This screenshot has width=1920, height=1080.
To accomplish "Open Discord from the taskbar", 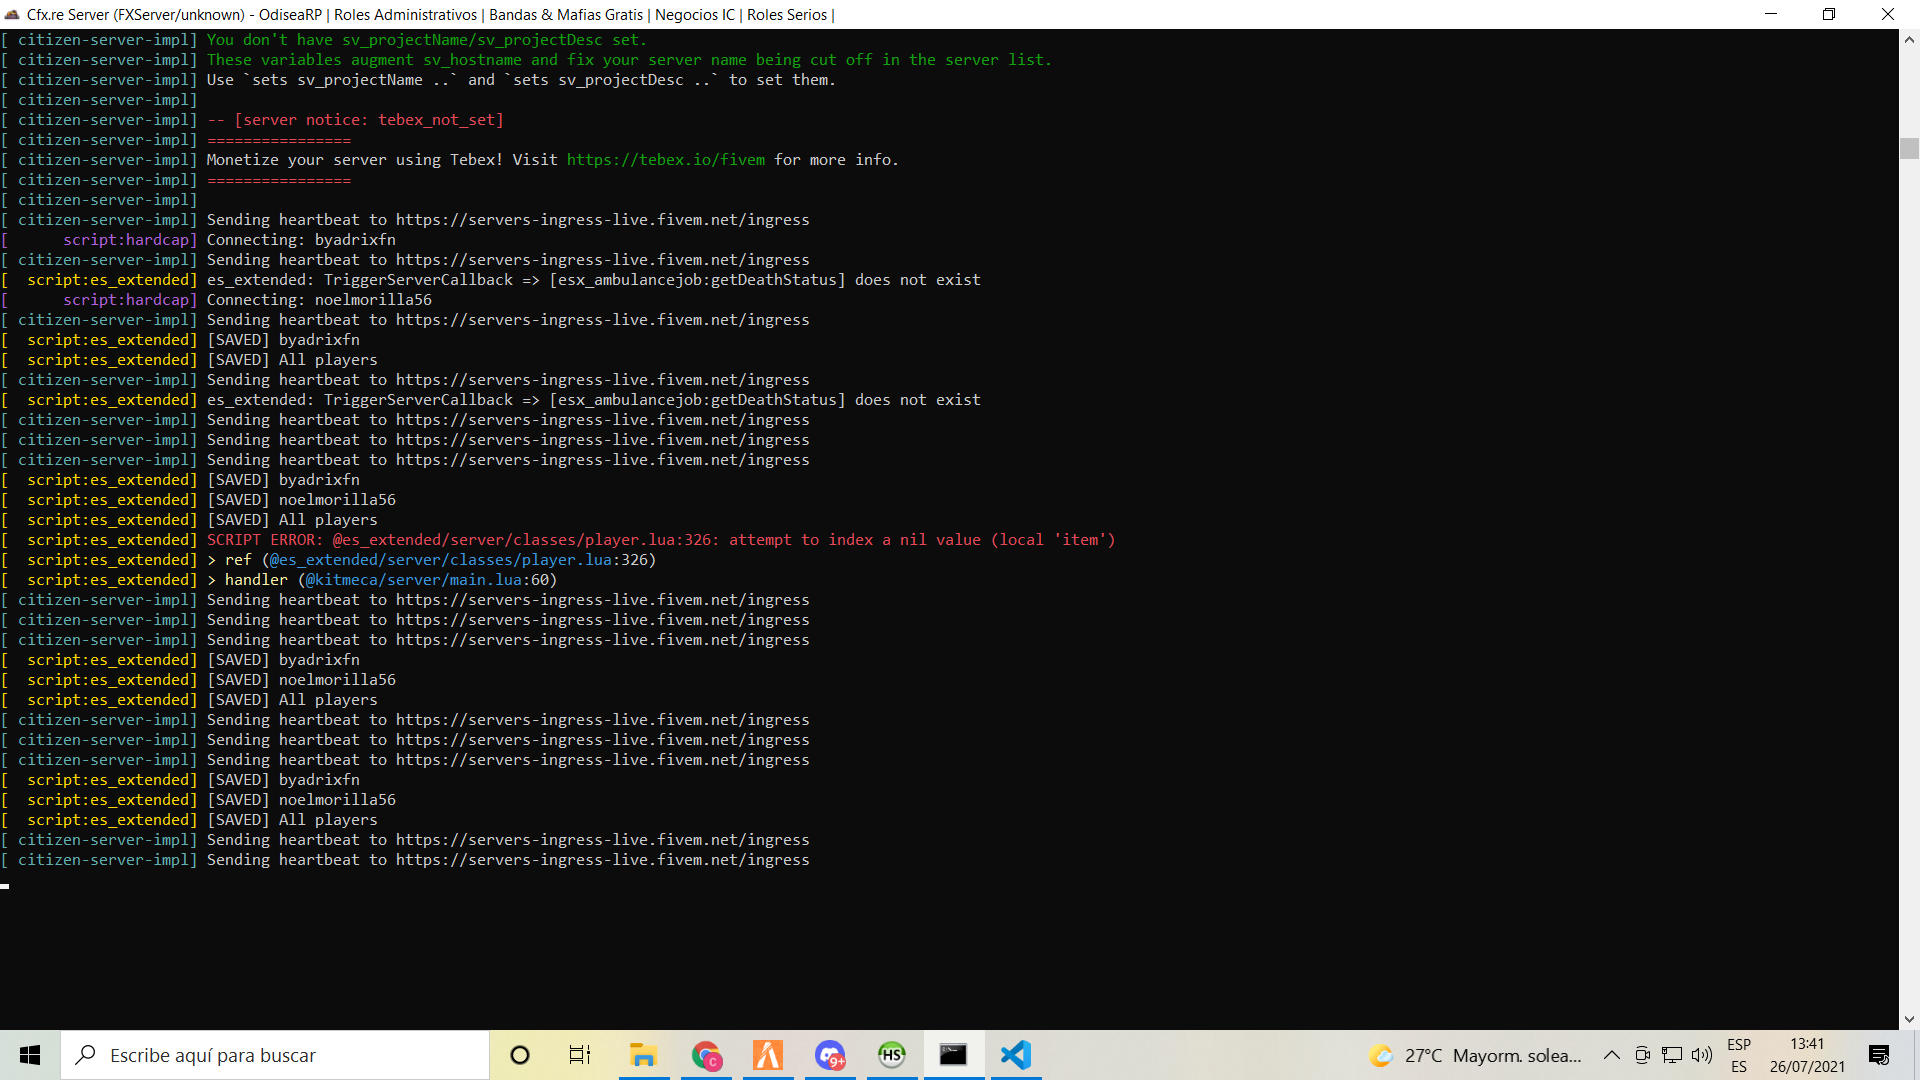I will pos(831,1055).
